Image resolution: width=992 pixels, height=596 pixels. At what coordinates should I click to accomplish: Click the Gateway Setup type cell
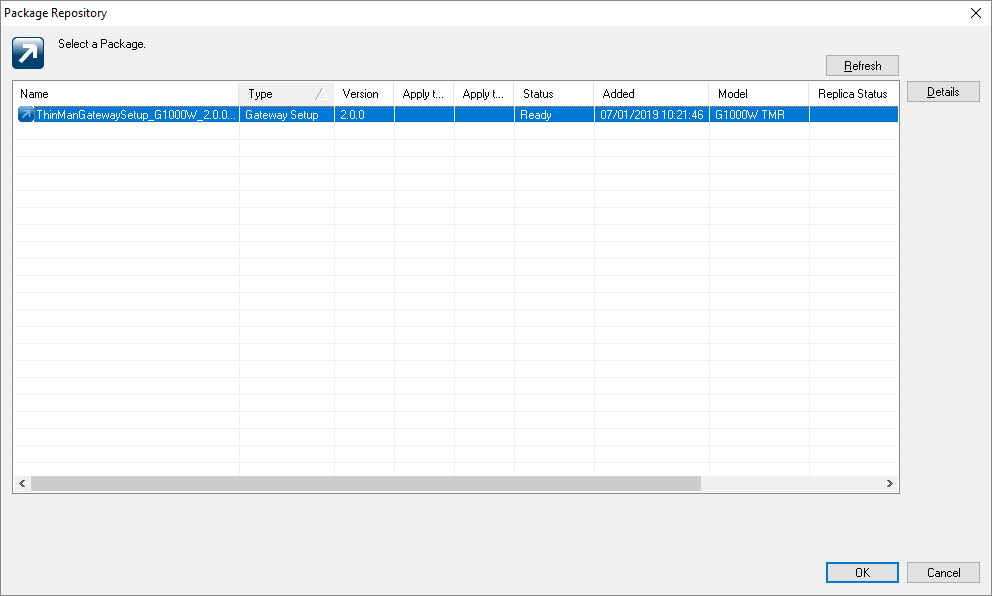coord(287,115)
